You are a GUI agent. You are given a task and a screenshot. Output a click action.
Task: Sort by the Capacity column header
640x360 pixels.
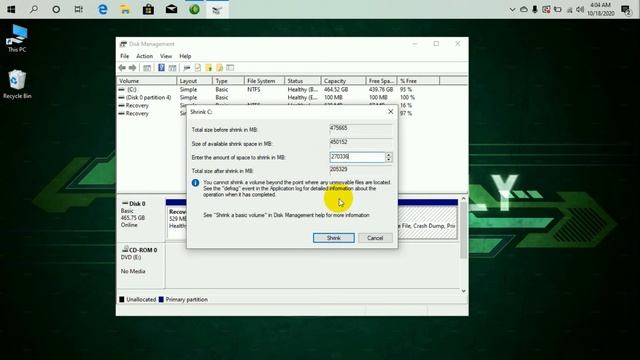tap(343, 81)
